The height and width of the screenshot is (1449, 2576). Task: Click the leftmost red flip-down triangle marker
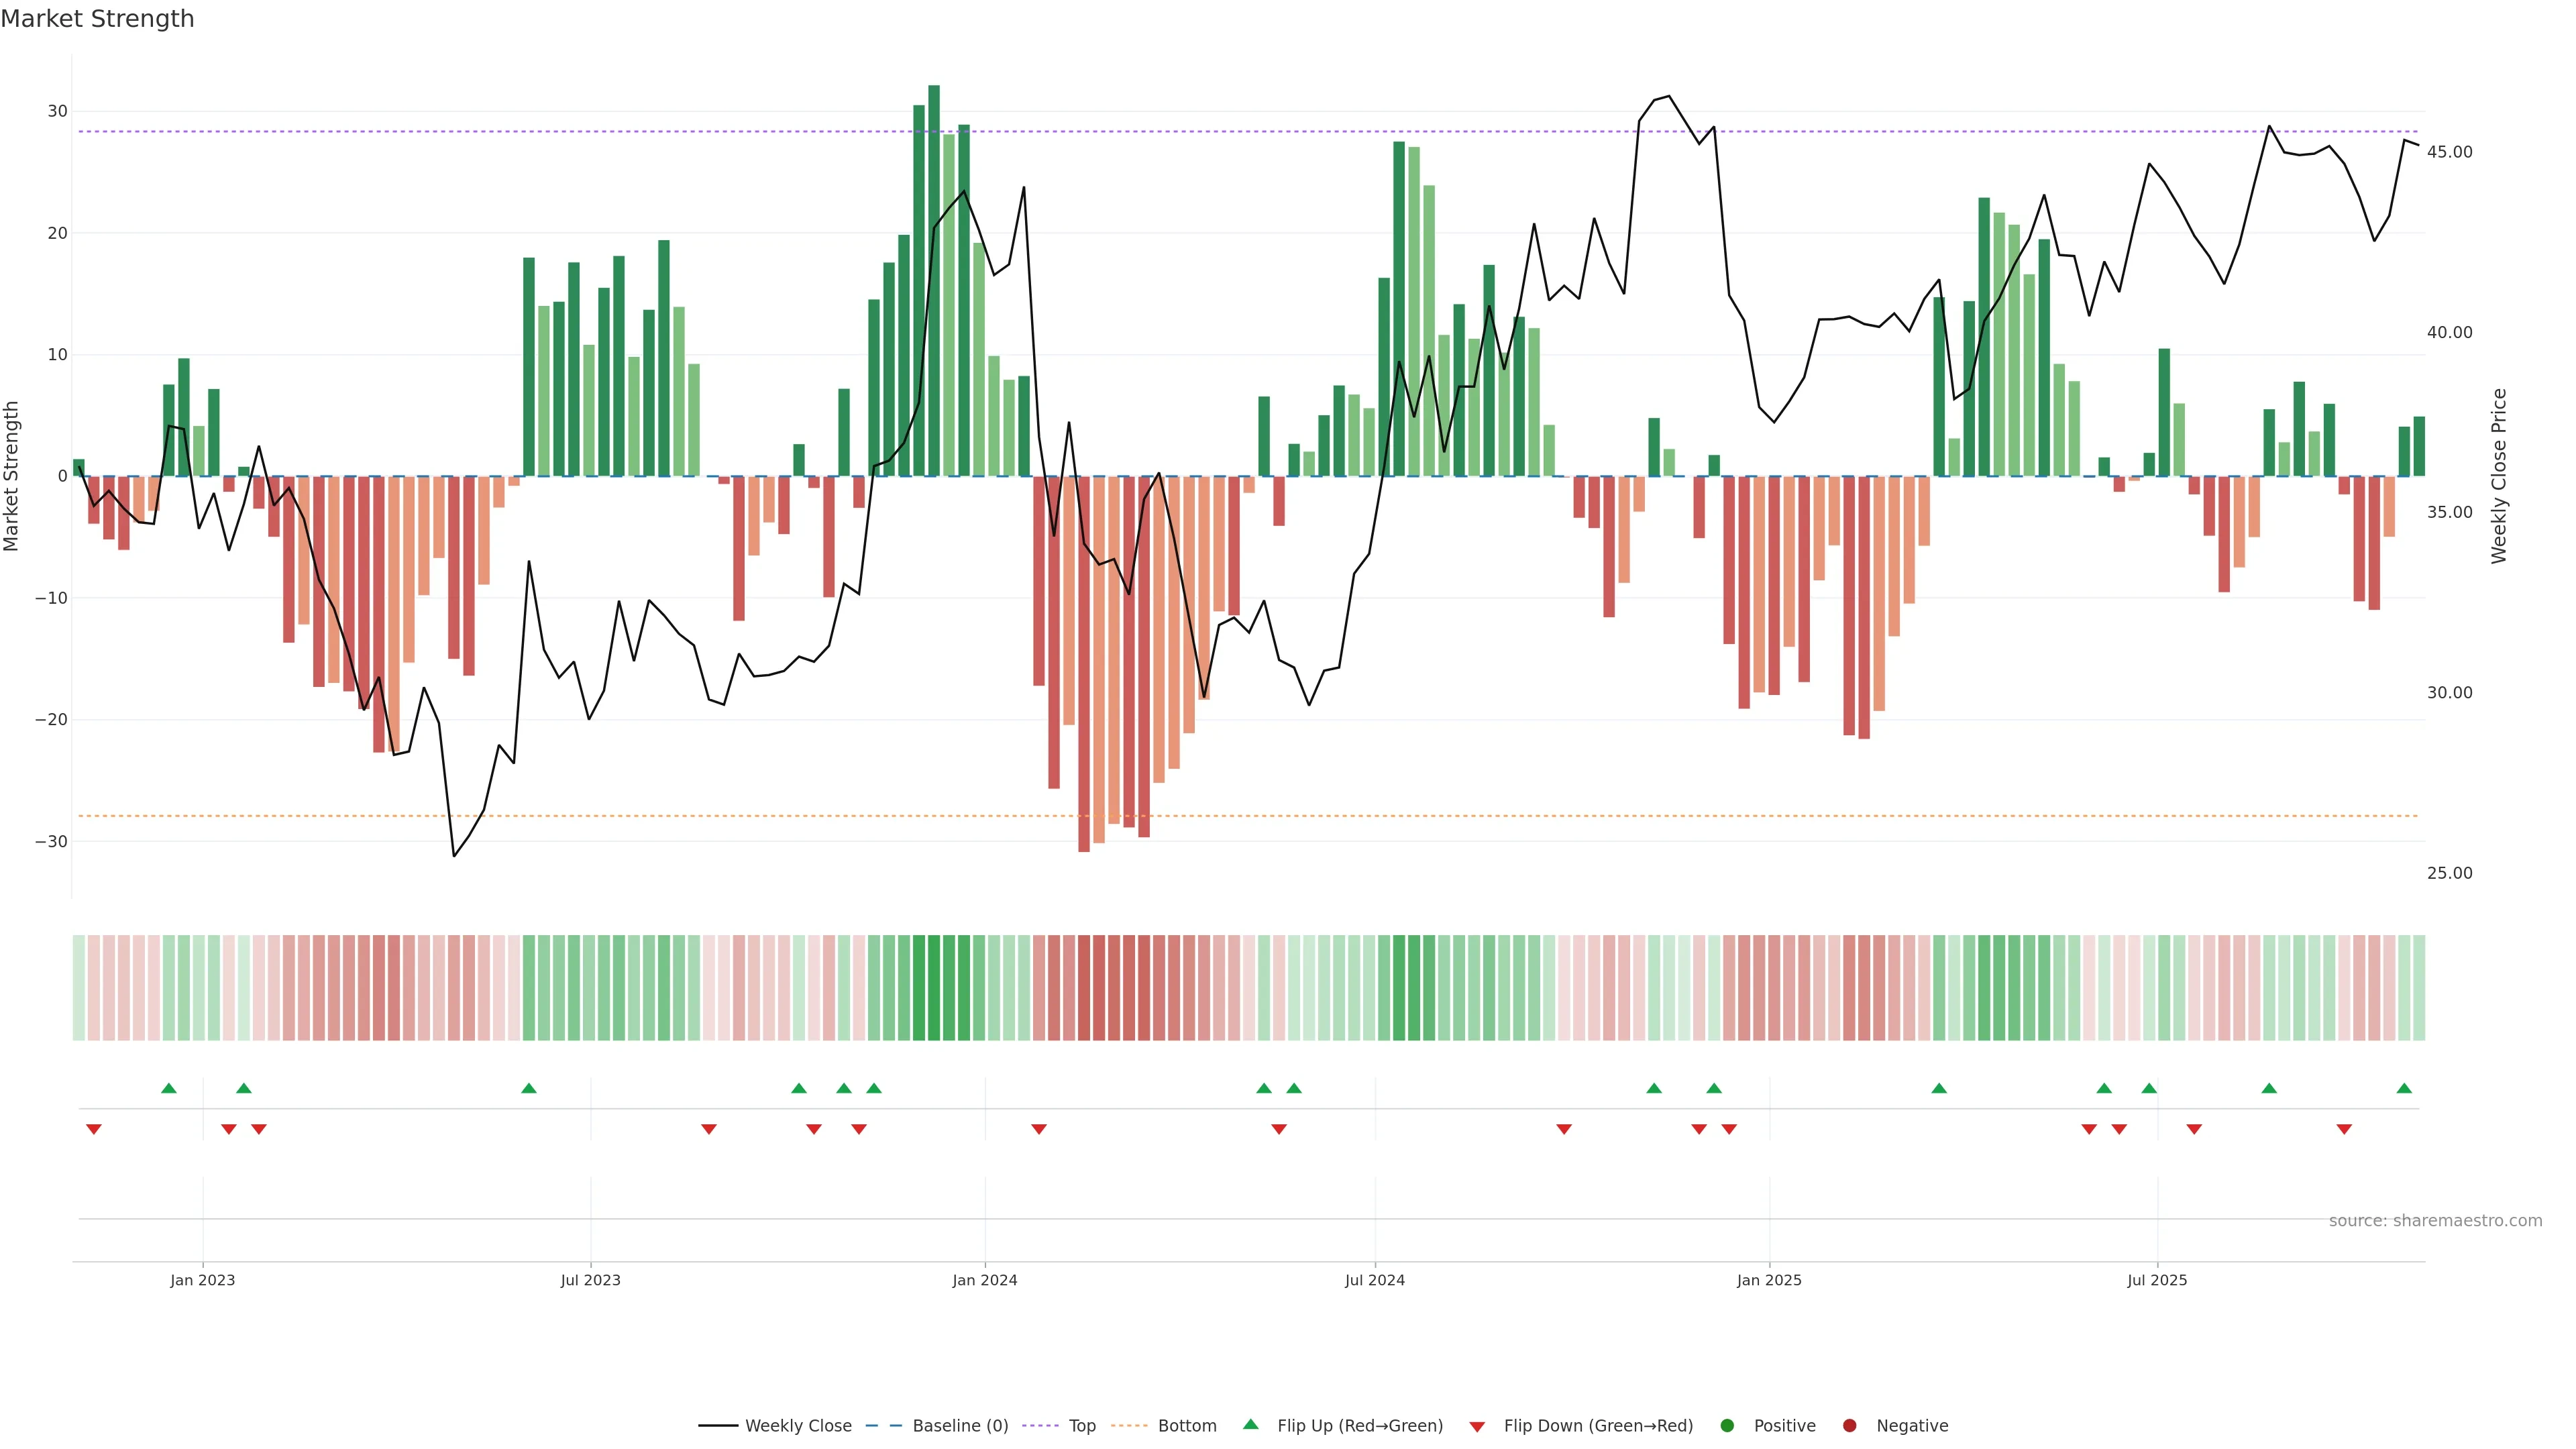pyautogui.click(x=94, y=1129)
